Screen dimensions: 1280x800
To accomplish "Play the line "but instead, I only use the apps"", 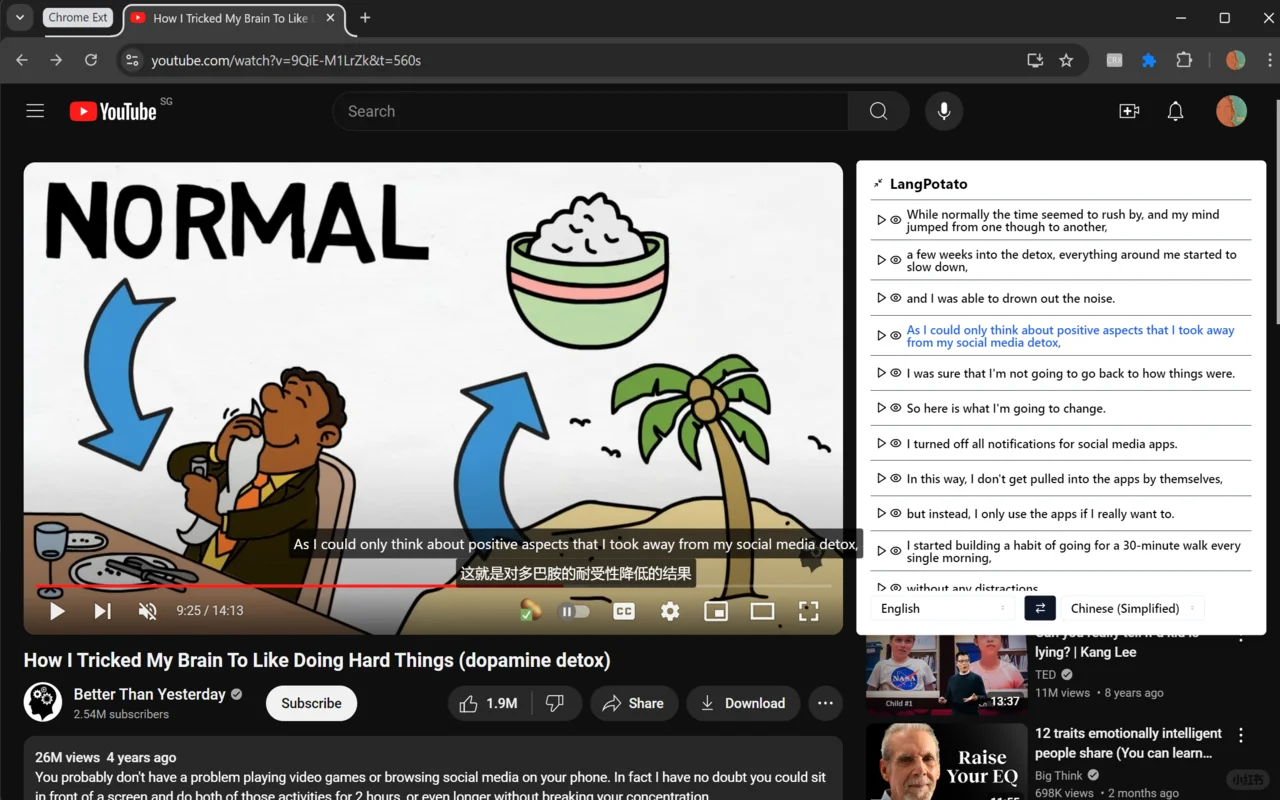I will coord(881,513).
